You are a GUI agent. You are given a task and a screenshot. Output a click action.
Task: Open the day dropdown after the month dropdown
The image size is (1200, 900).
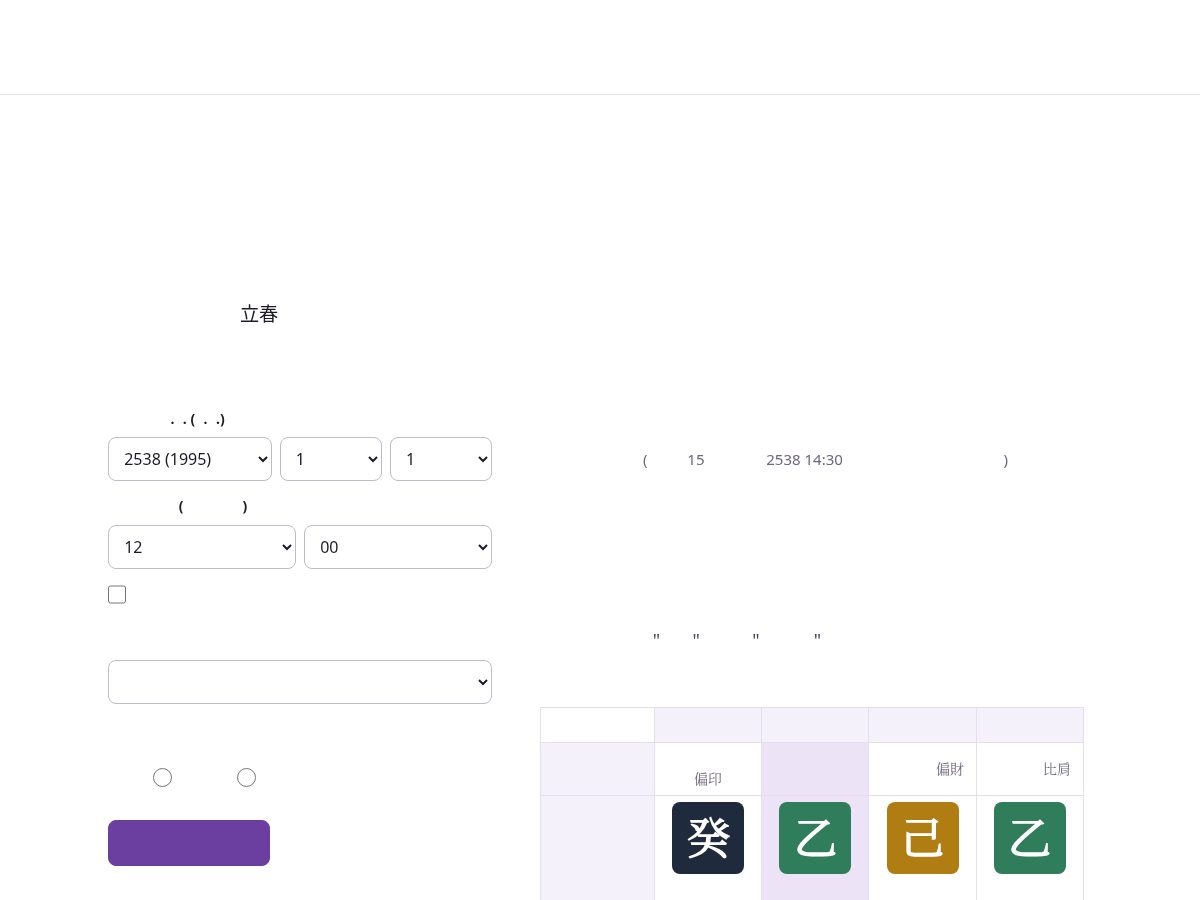coord(441,459)
